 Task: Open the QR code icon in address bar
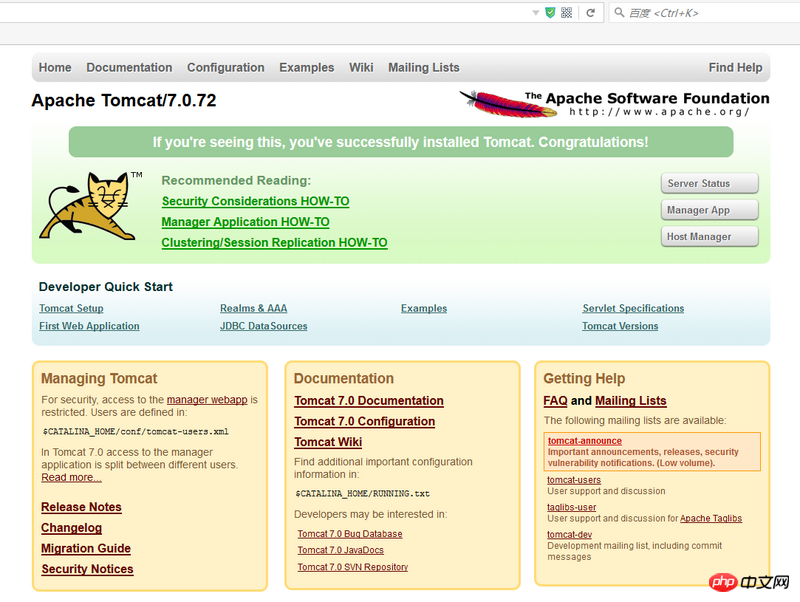566,12
